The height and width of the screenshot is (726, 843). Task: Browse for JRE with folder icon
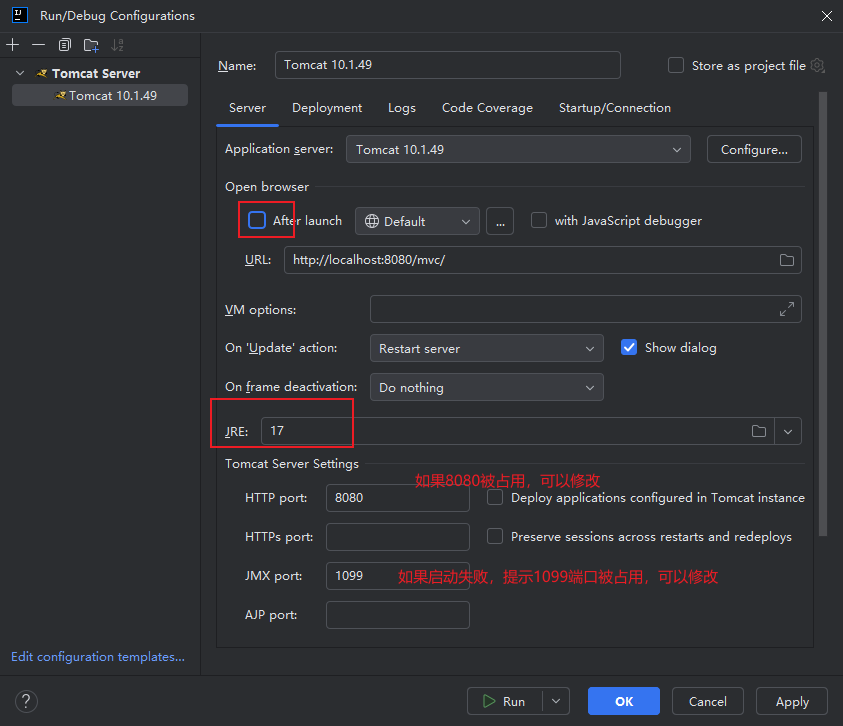point(759,431)
